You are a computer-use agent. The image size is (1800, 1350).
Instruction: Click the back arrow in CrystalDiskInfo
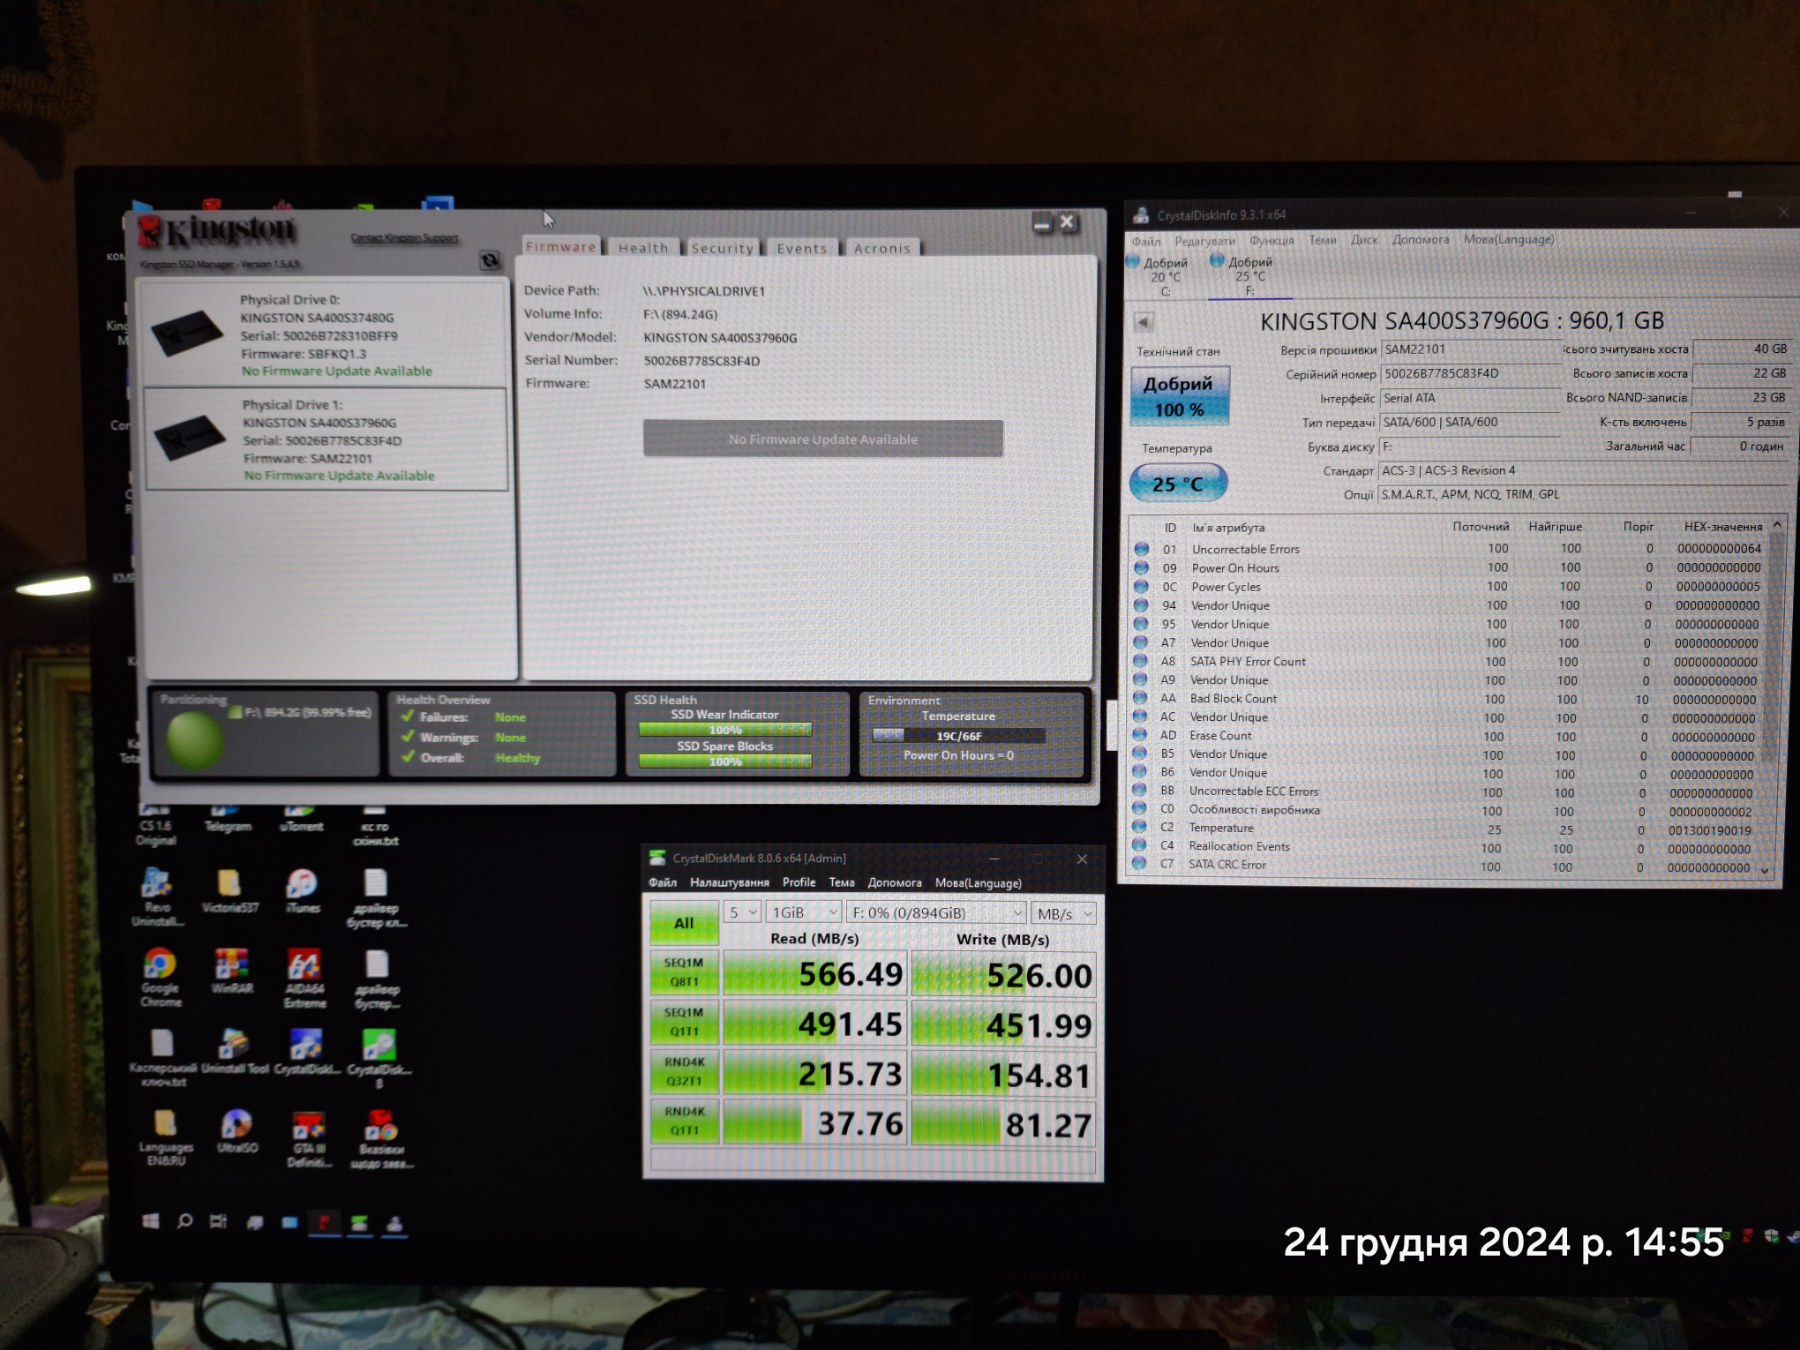coord(1144,322)
